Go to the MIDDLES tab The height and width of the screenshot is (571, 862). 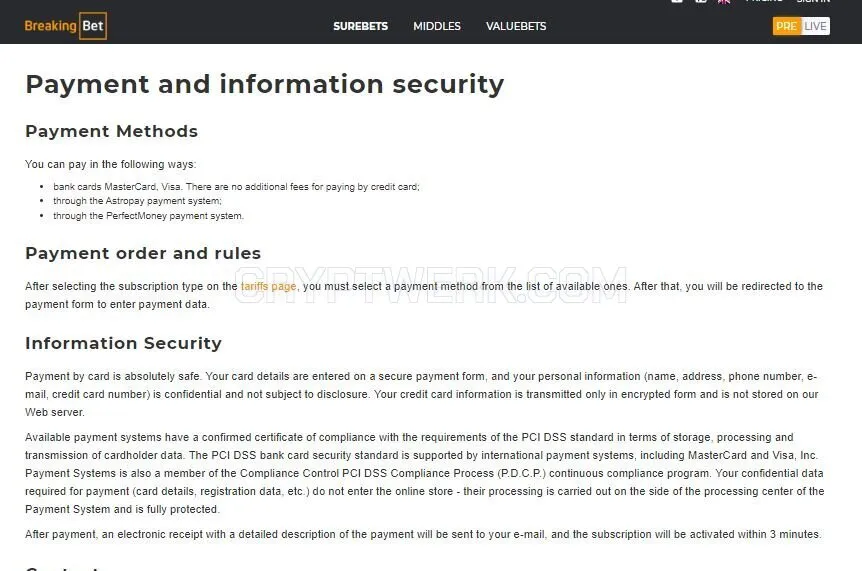coord(436,26)
